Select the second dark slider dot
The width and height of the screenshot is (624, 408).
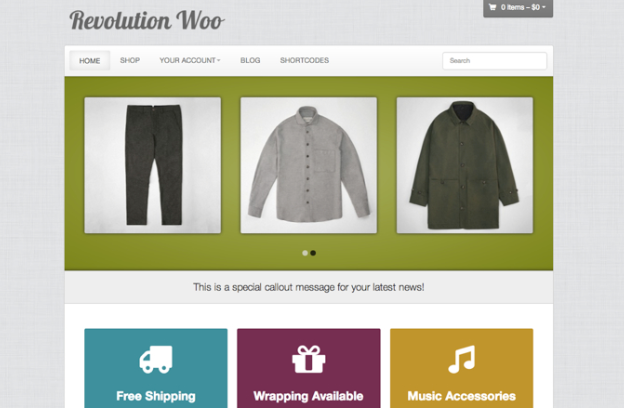(313, 253)
